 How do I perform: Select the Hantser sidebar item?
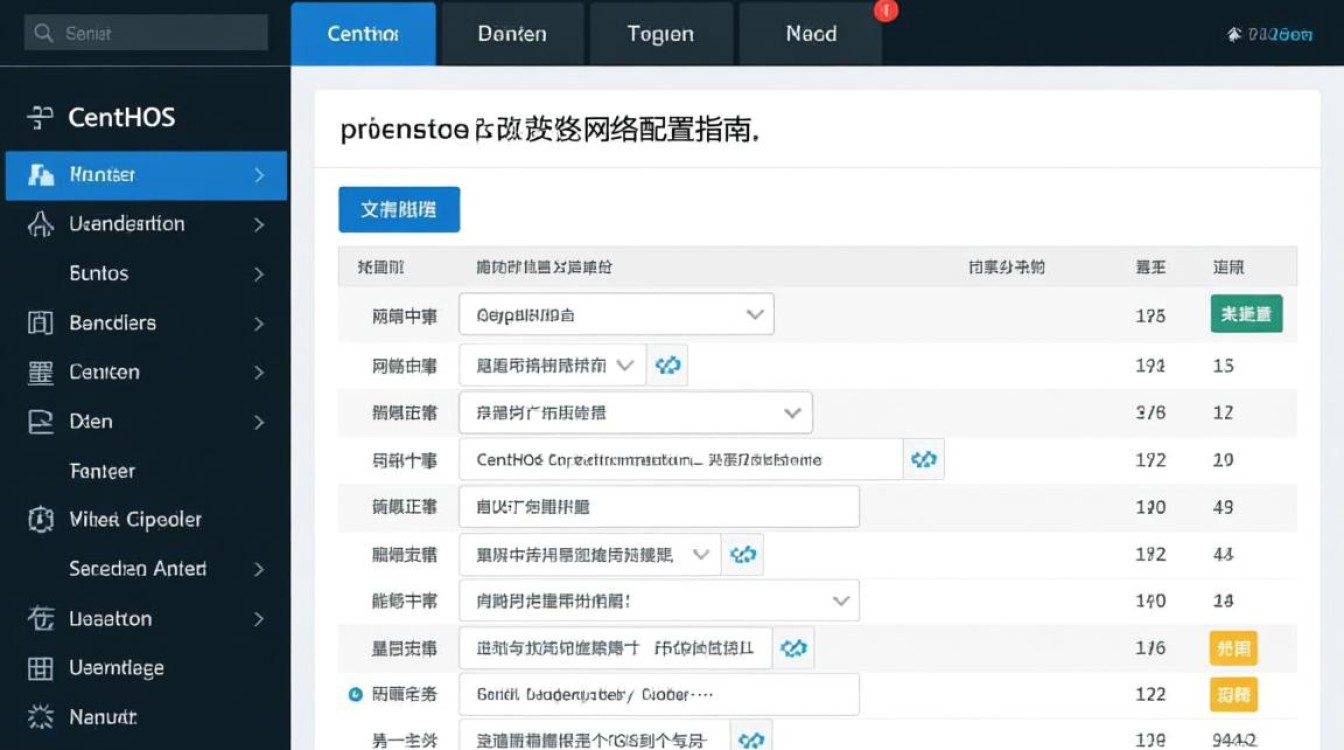(146, 175)
